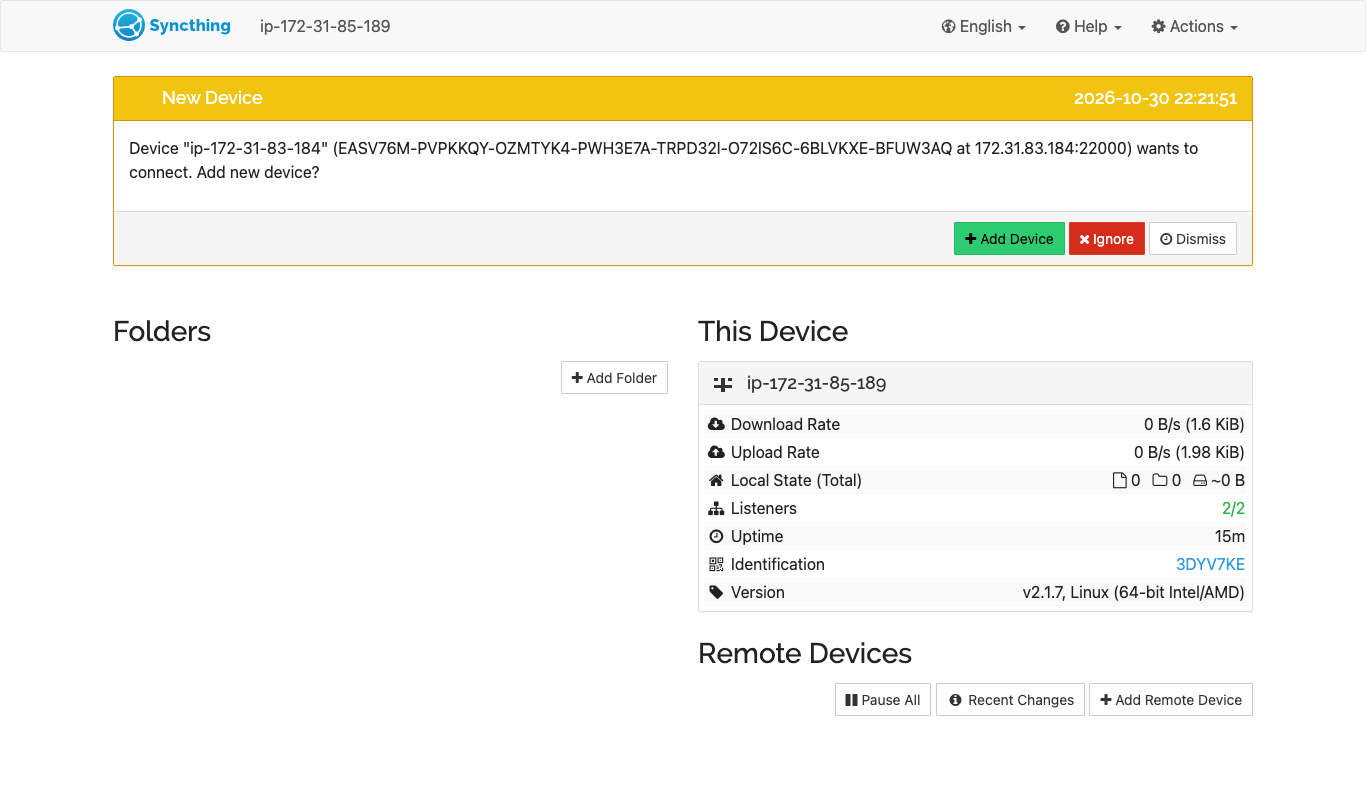Click the gear icon beside Actions
Viewport: 1366px width, 800px height.
click(x=1158, y=27)
